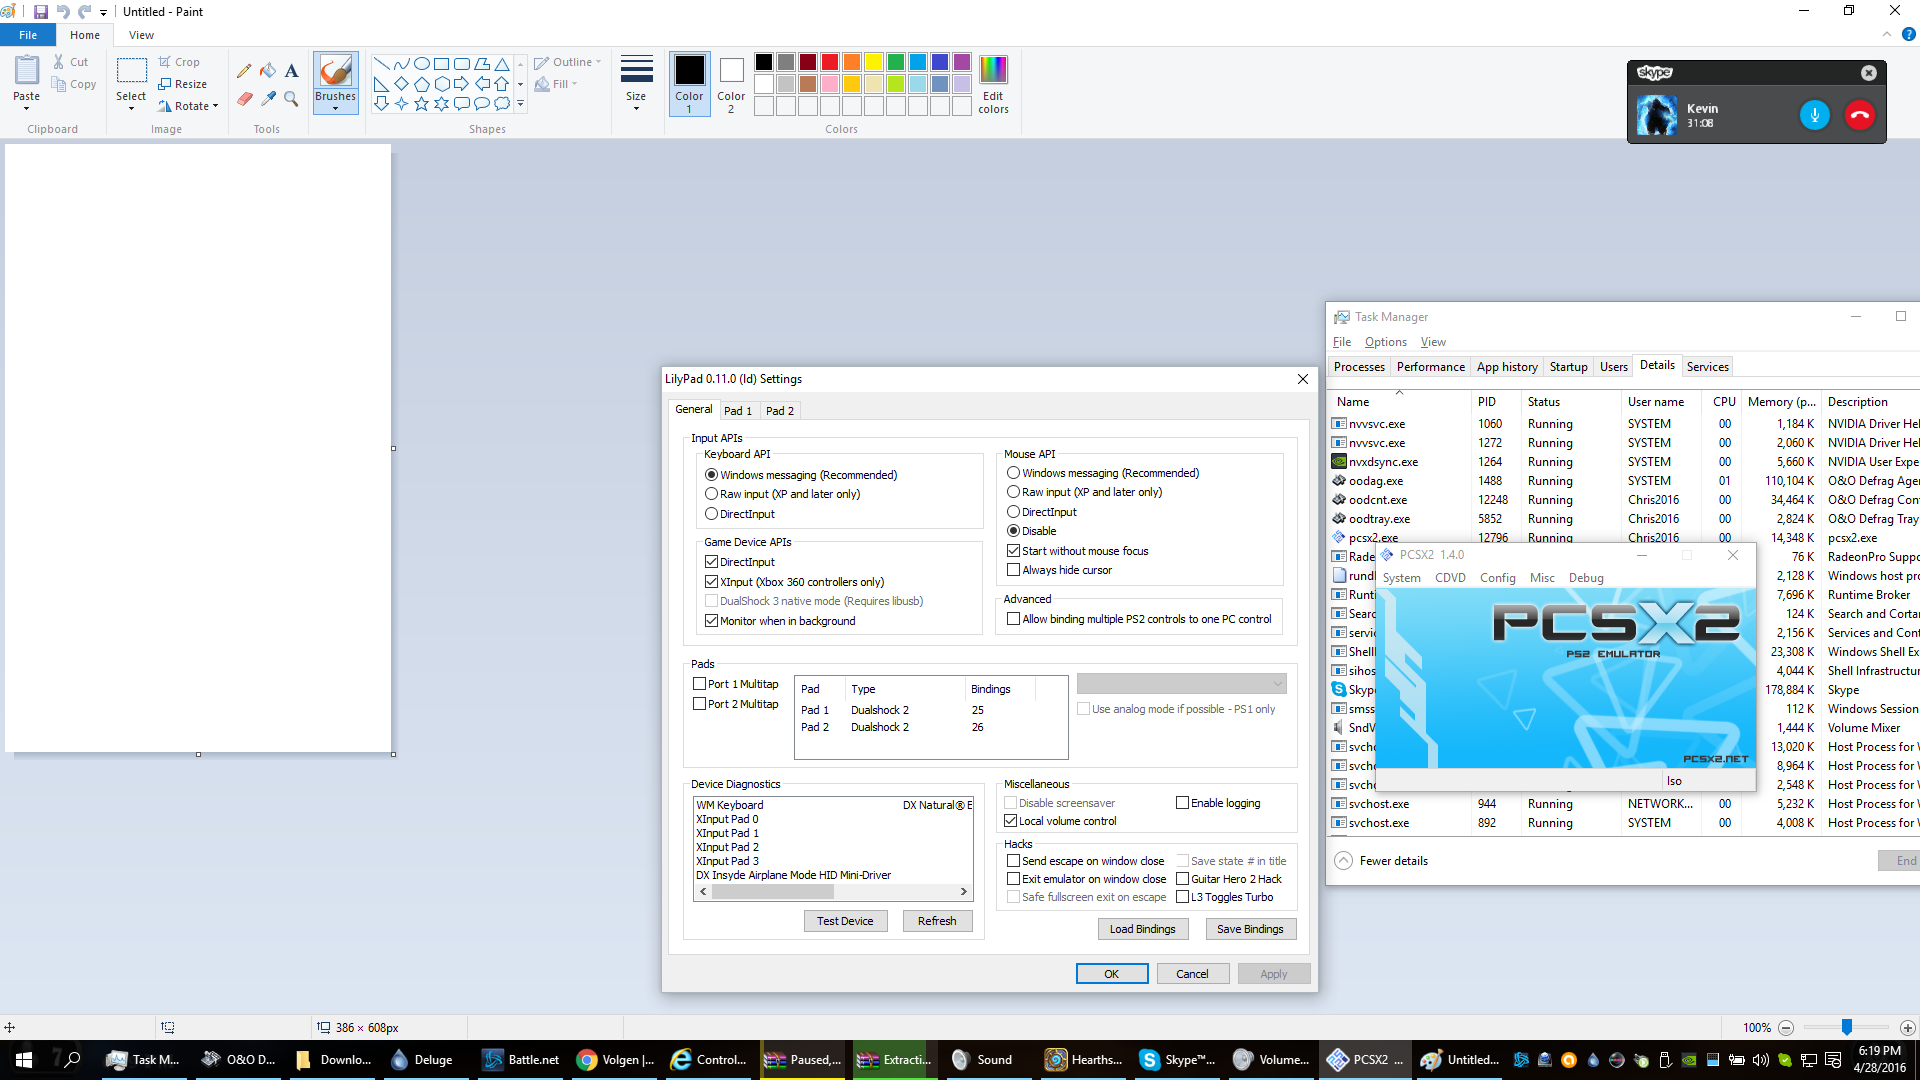Select the Oval shape in Shapes gallery
The width and height of the screenshot is (1920, 1080).
point(422,63)
